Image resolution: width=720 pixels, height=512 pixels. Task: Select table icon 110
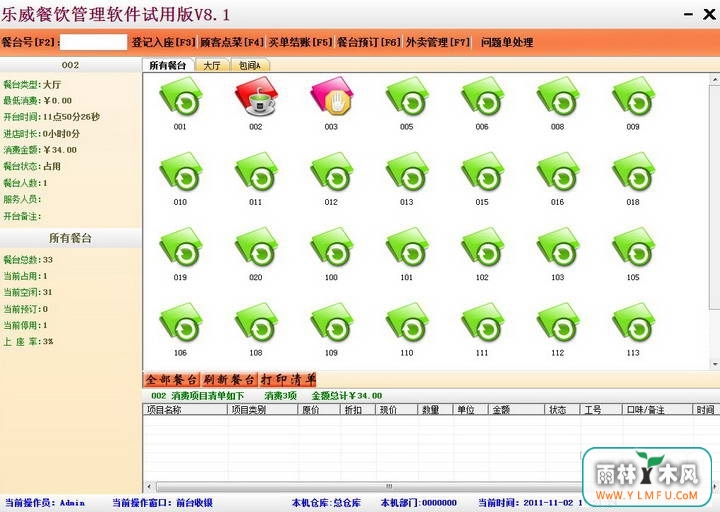(x=407, y=323)
